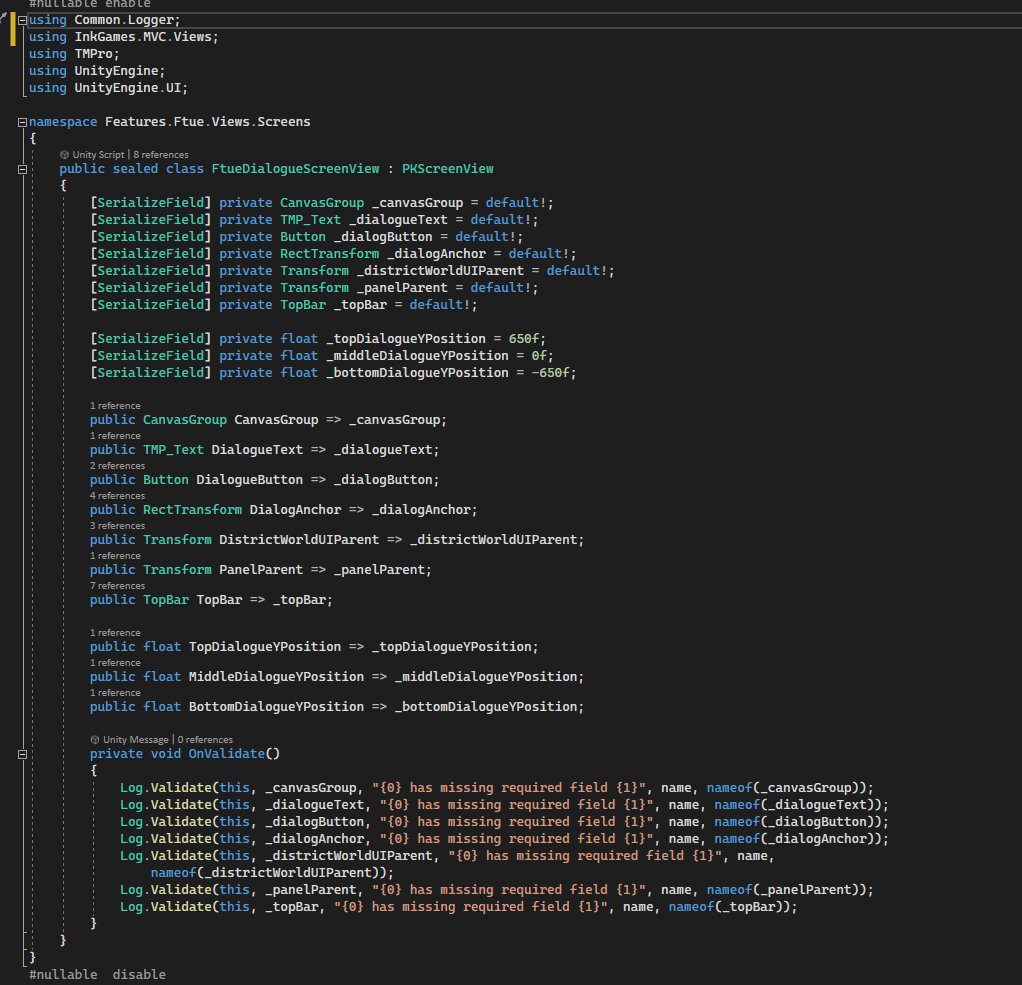Click the 650f value of _topDialogueYPosition
Screen dimensions: 1022x985
tap(524, 339)
